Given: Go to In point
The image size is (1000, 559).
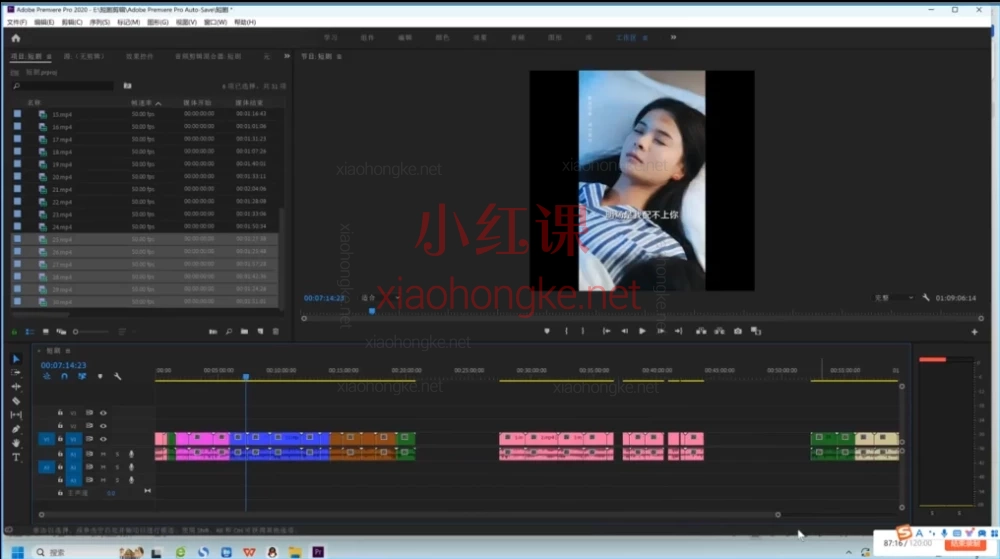Looking at the screenshot, I should click(607, 331).
